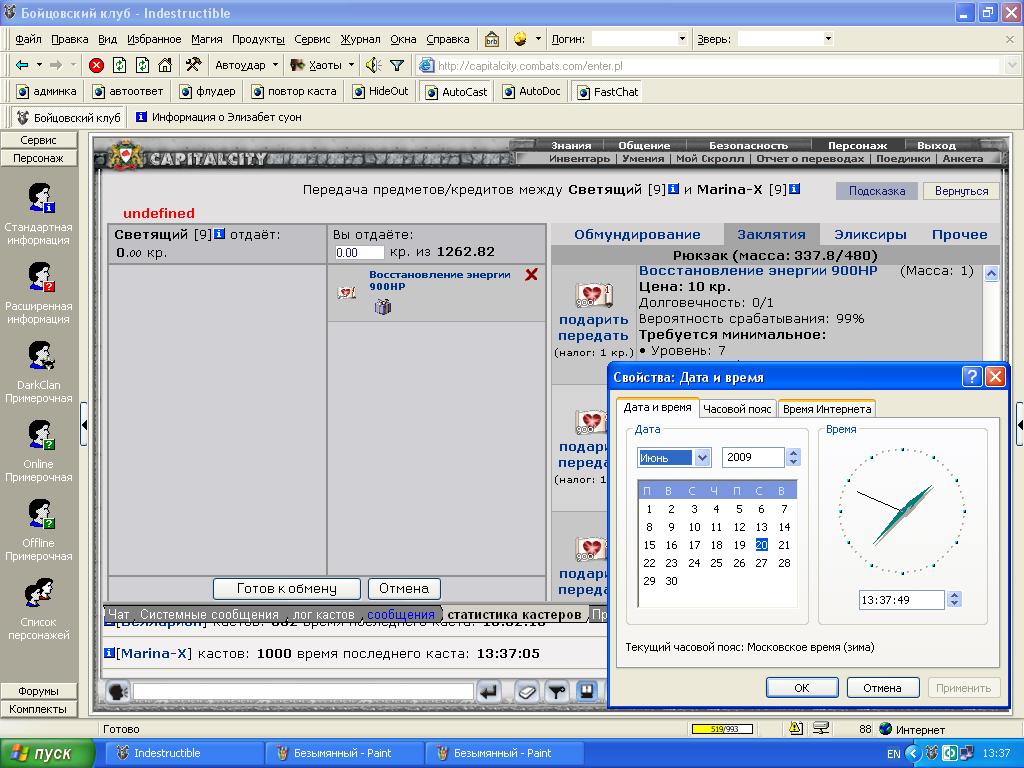Open Стандартная информация sidebar icon
Image resolution: width=1024 pixels, height=768 pixels.
[39, 198]
